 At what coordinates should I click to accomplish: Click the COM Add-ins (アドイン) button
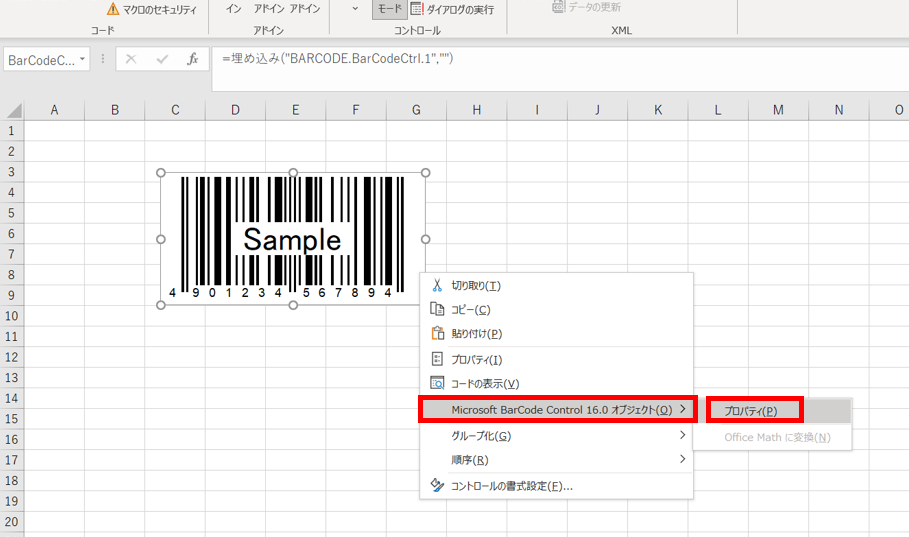pos(304,9)
